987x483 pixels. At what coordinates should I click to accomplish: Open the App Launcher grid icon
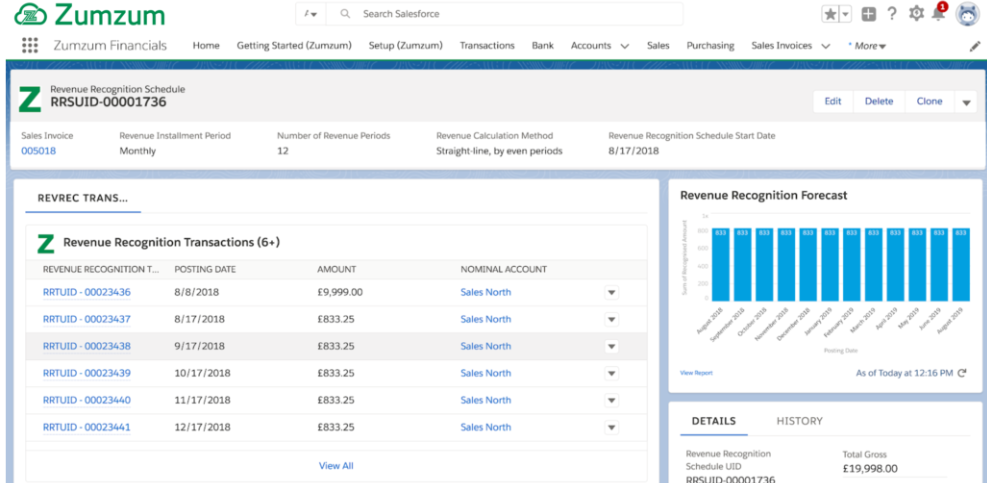(30, 45)
